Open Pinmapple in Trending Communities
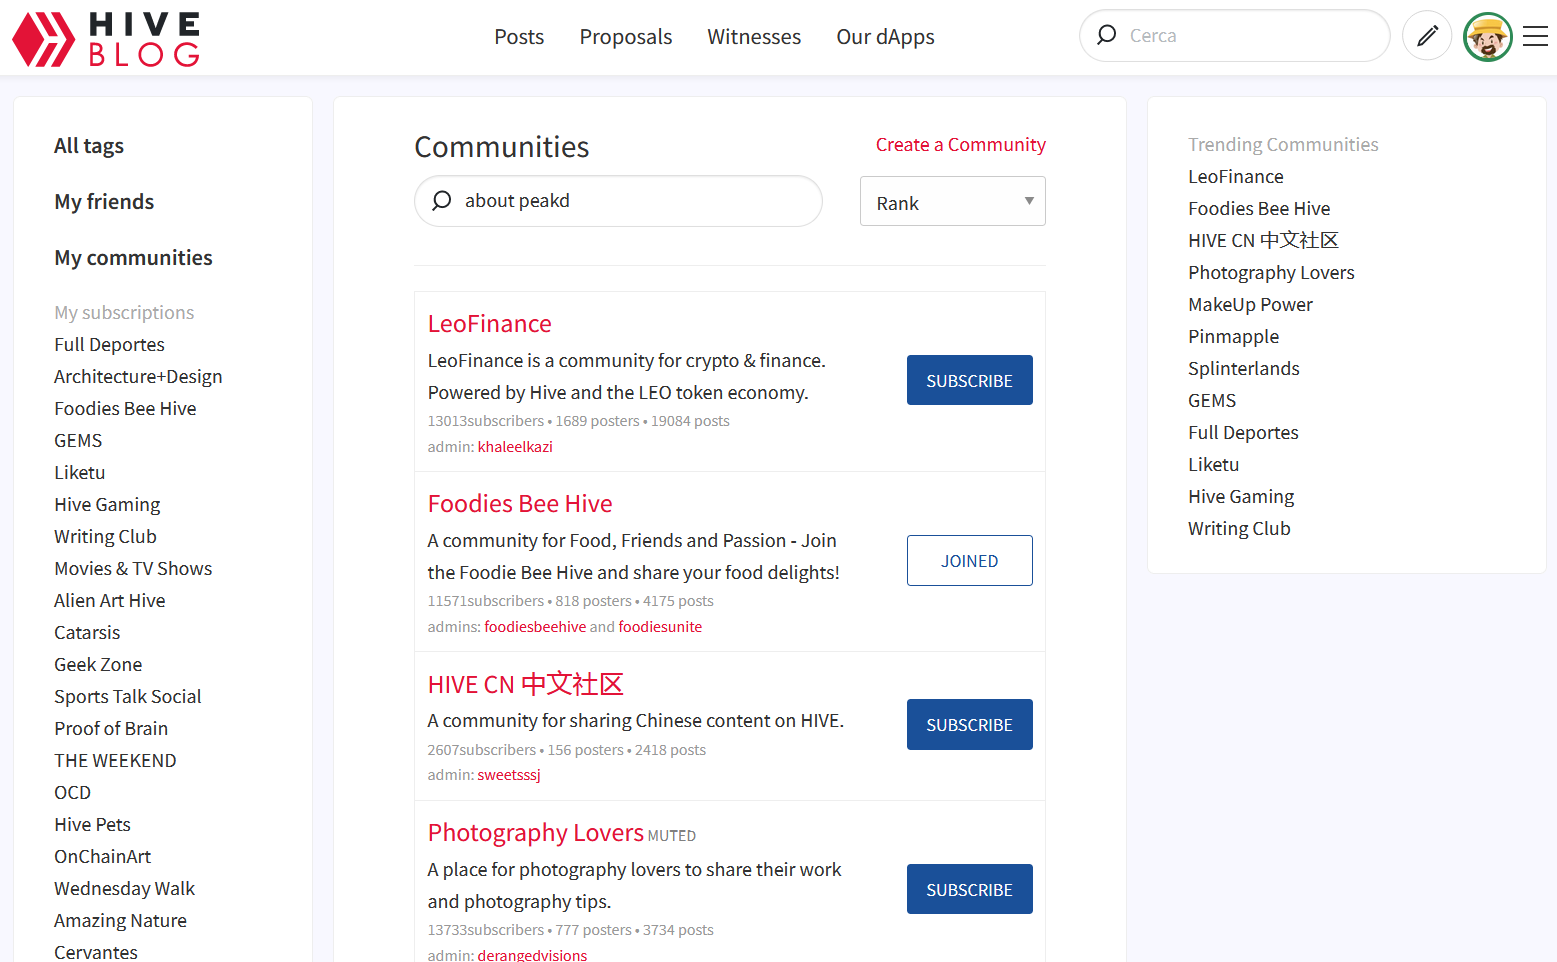 pyautogui.click(x=1233, y=337)
